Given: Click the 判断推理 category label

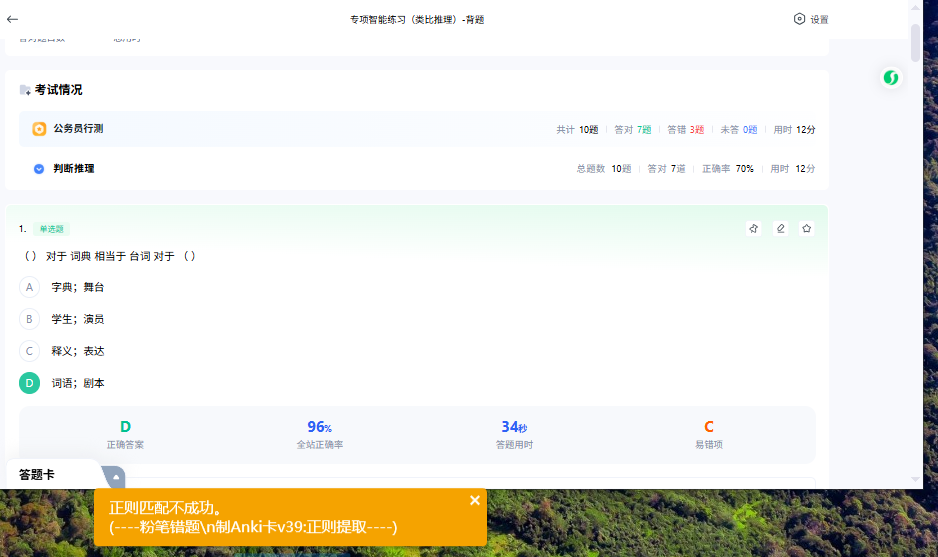Looking at the screenshot, I should (74, 169).
